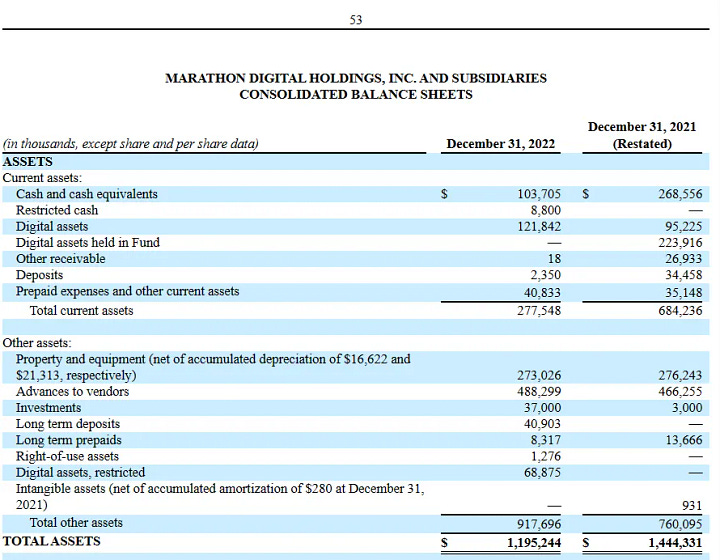The height and width of the screenshot is (560, 720).
Task: Click the Other receivable value 18
Action: click(x=554, y=259)
